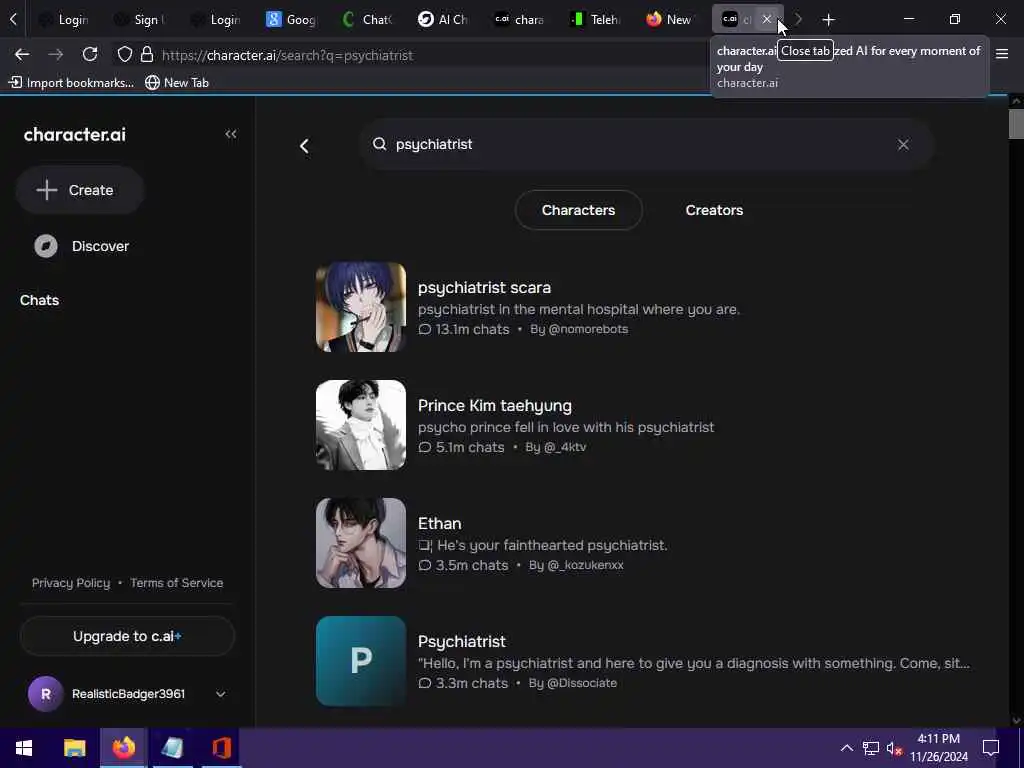The width and height of the screenshot is (1024, 768).
Task: Open the Privacy Policy link
Action: 71,583
